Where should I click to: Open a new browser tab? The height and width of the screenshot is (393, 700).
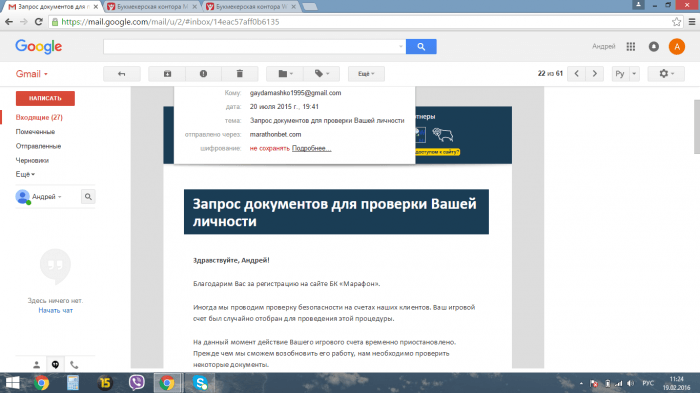pyautogui.click(x=310, y=7)
